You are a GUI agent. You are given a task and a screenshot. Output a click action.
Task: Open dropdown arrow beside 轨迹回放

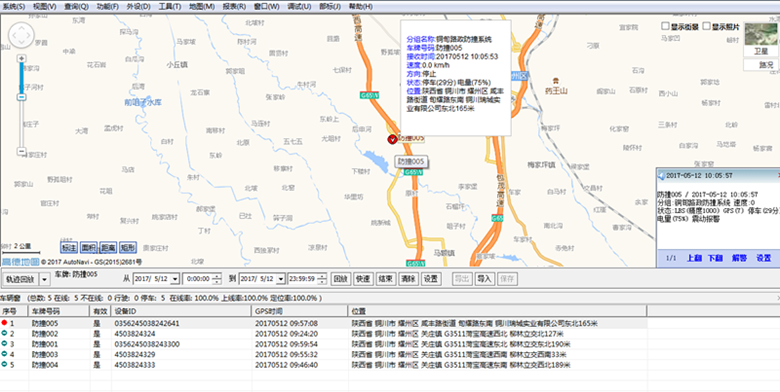[45, 280]
